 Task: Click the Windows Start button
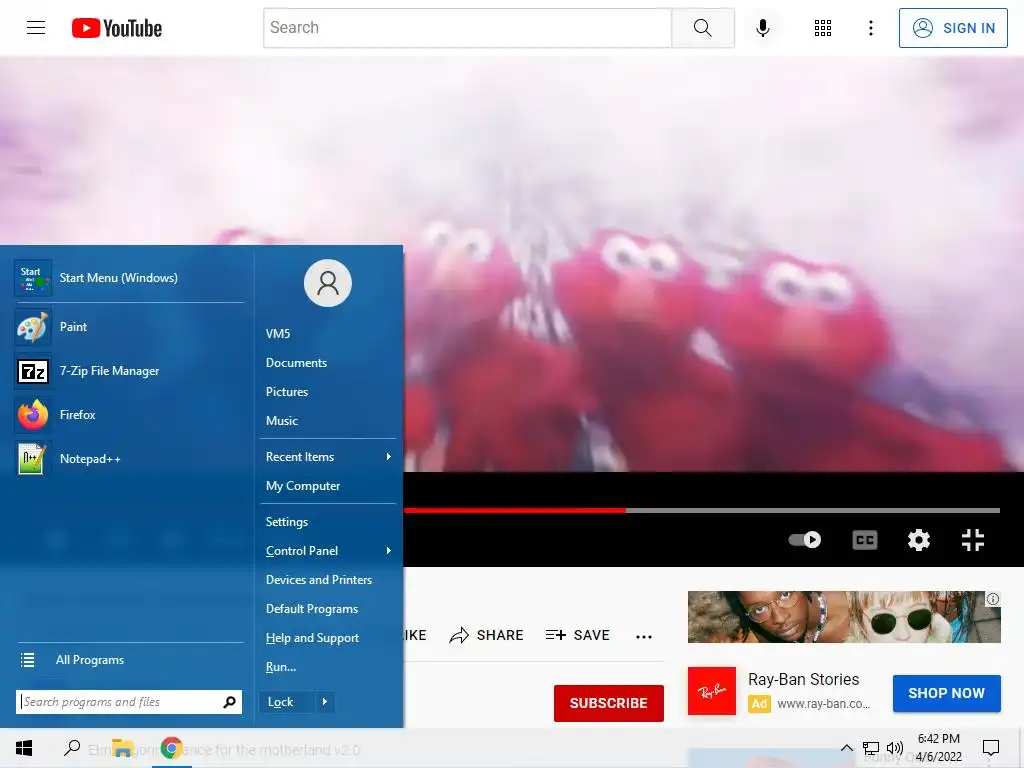point(24,748)
